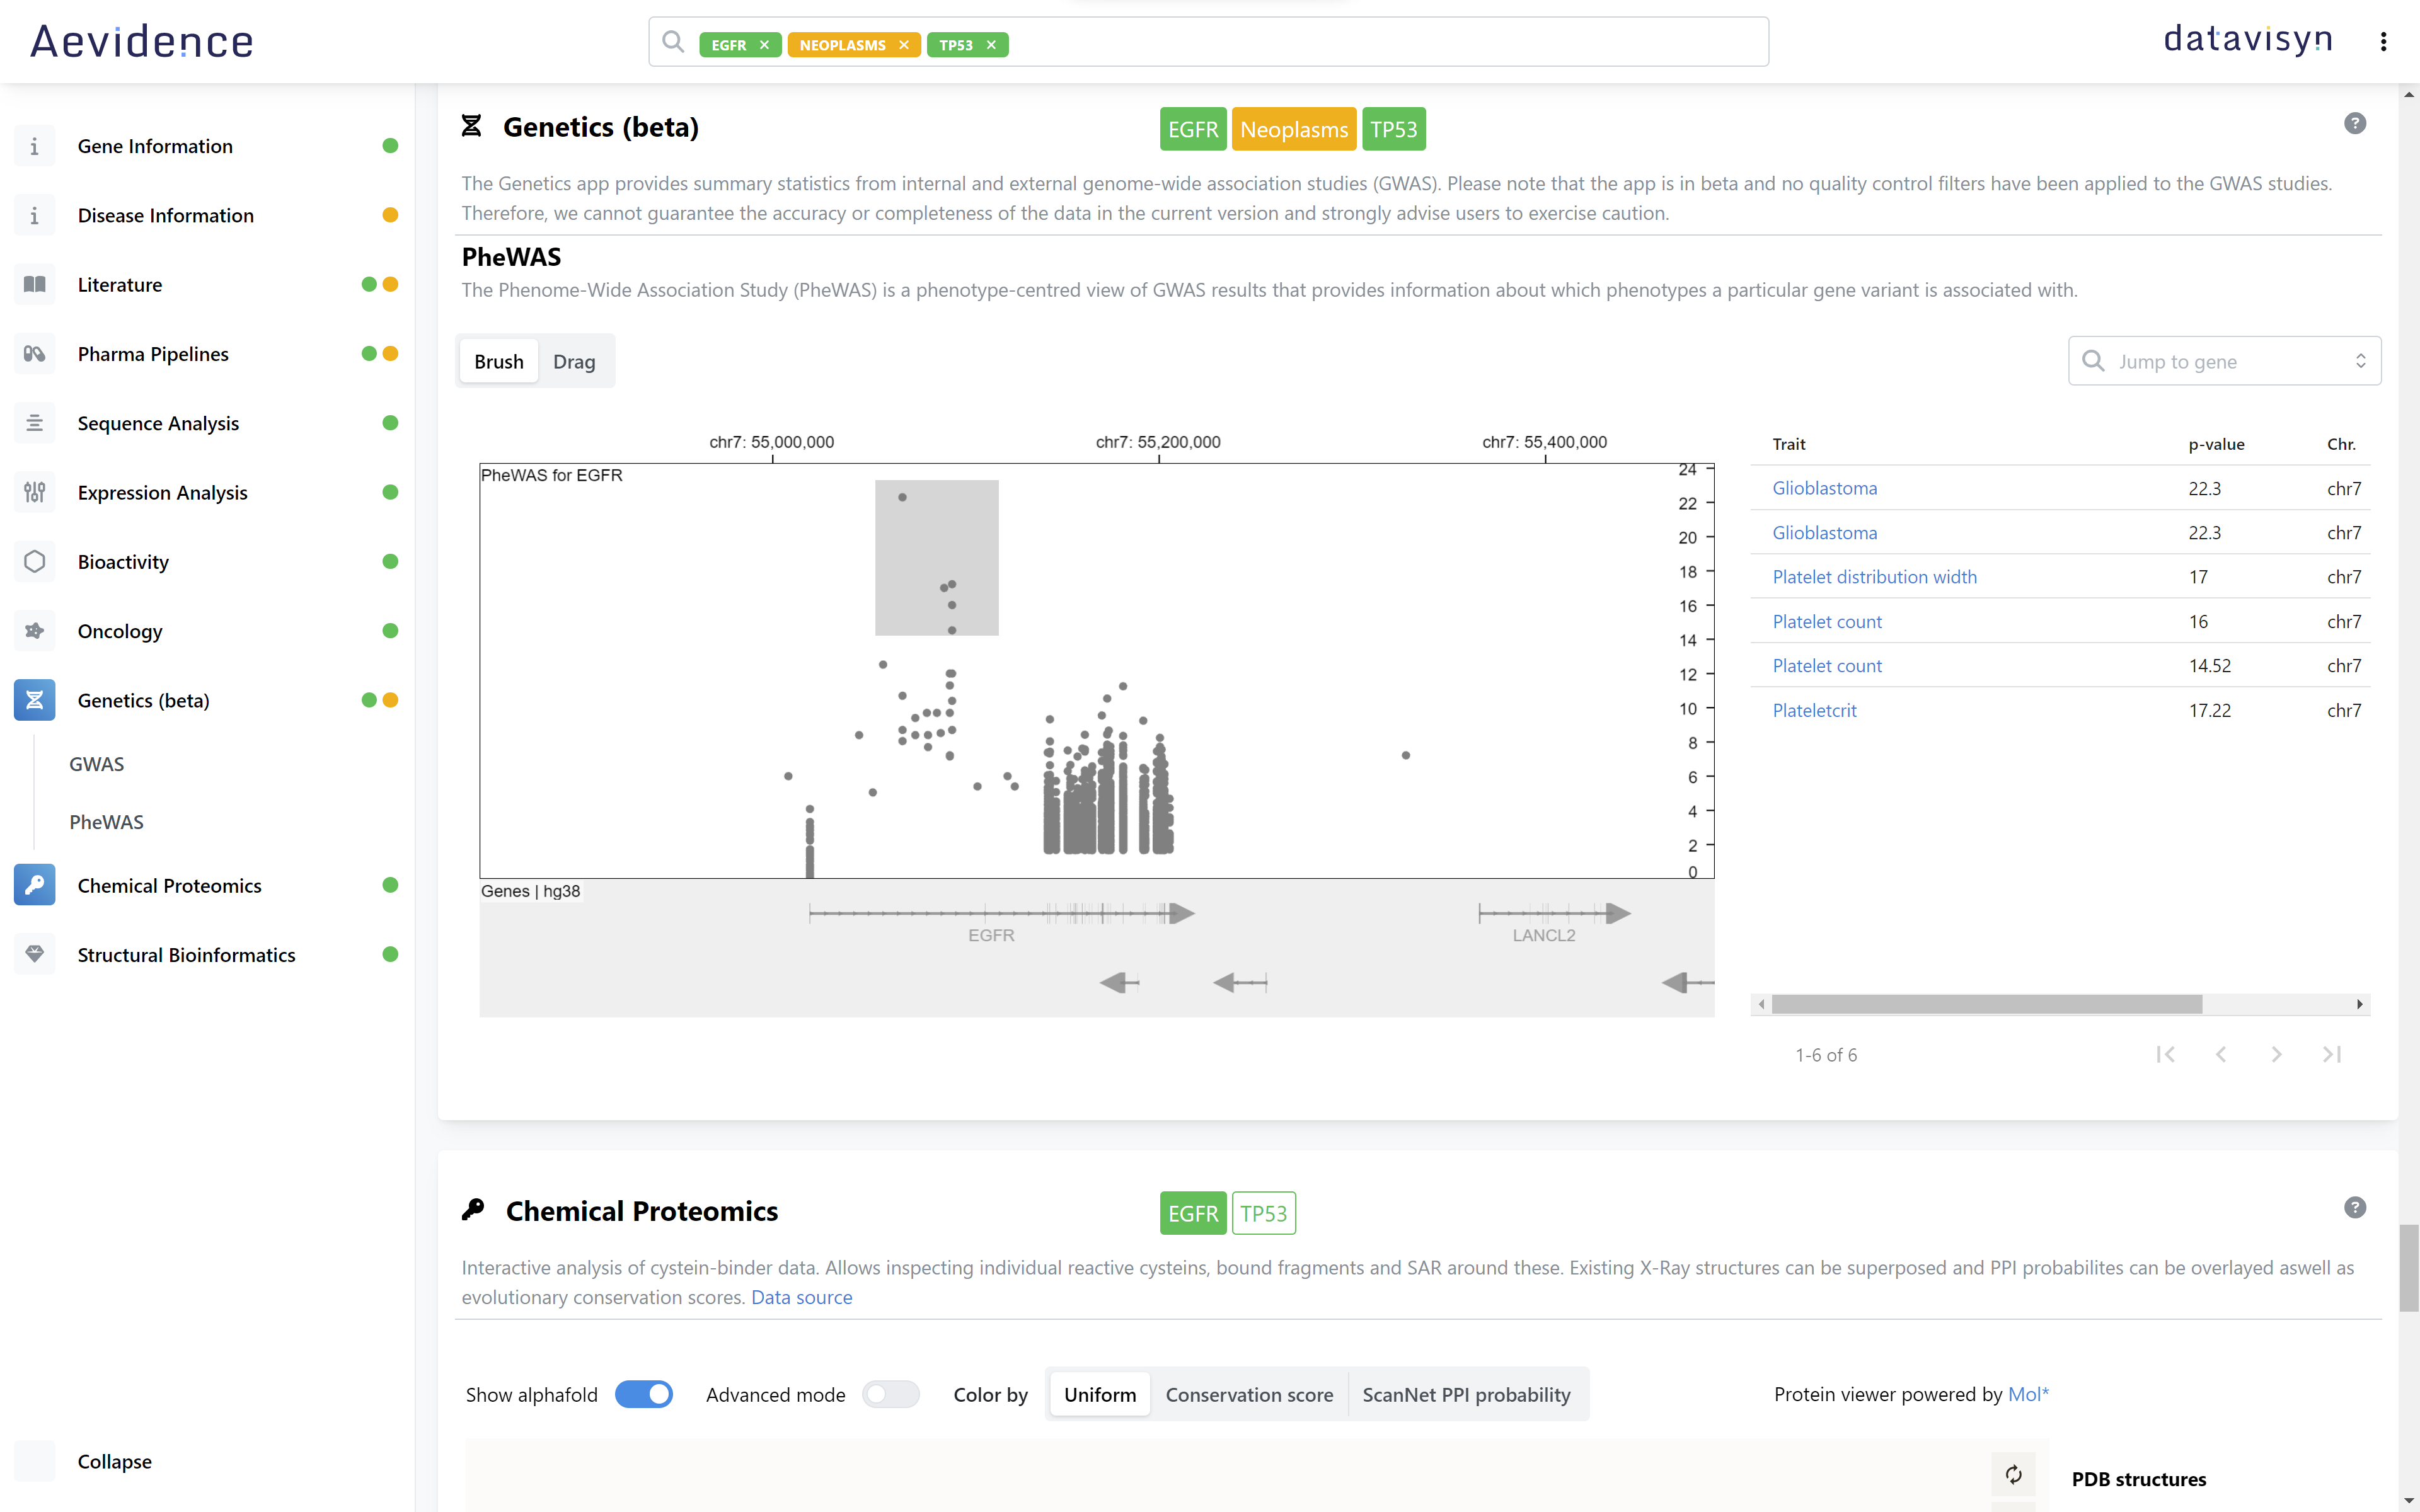Click the Glioblastoma trait link
Viewport: 2420px width, 1512px height.
tap(1824, 486)
